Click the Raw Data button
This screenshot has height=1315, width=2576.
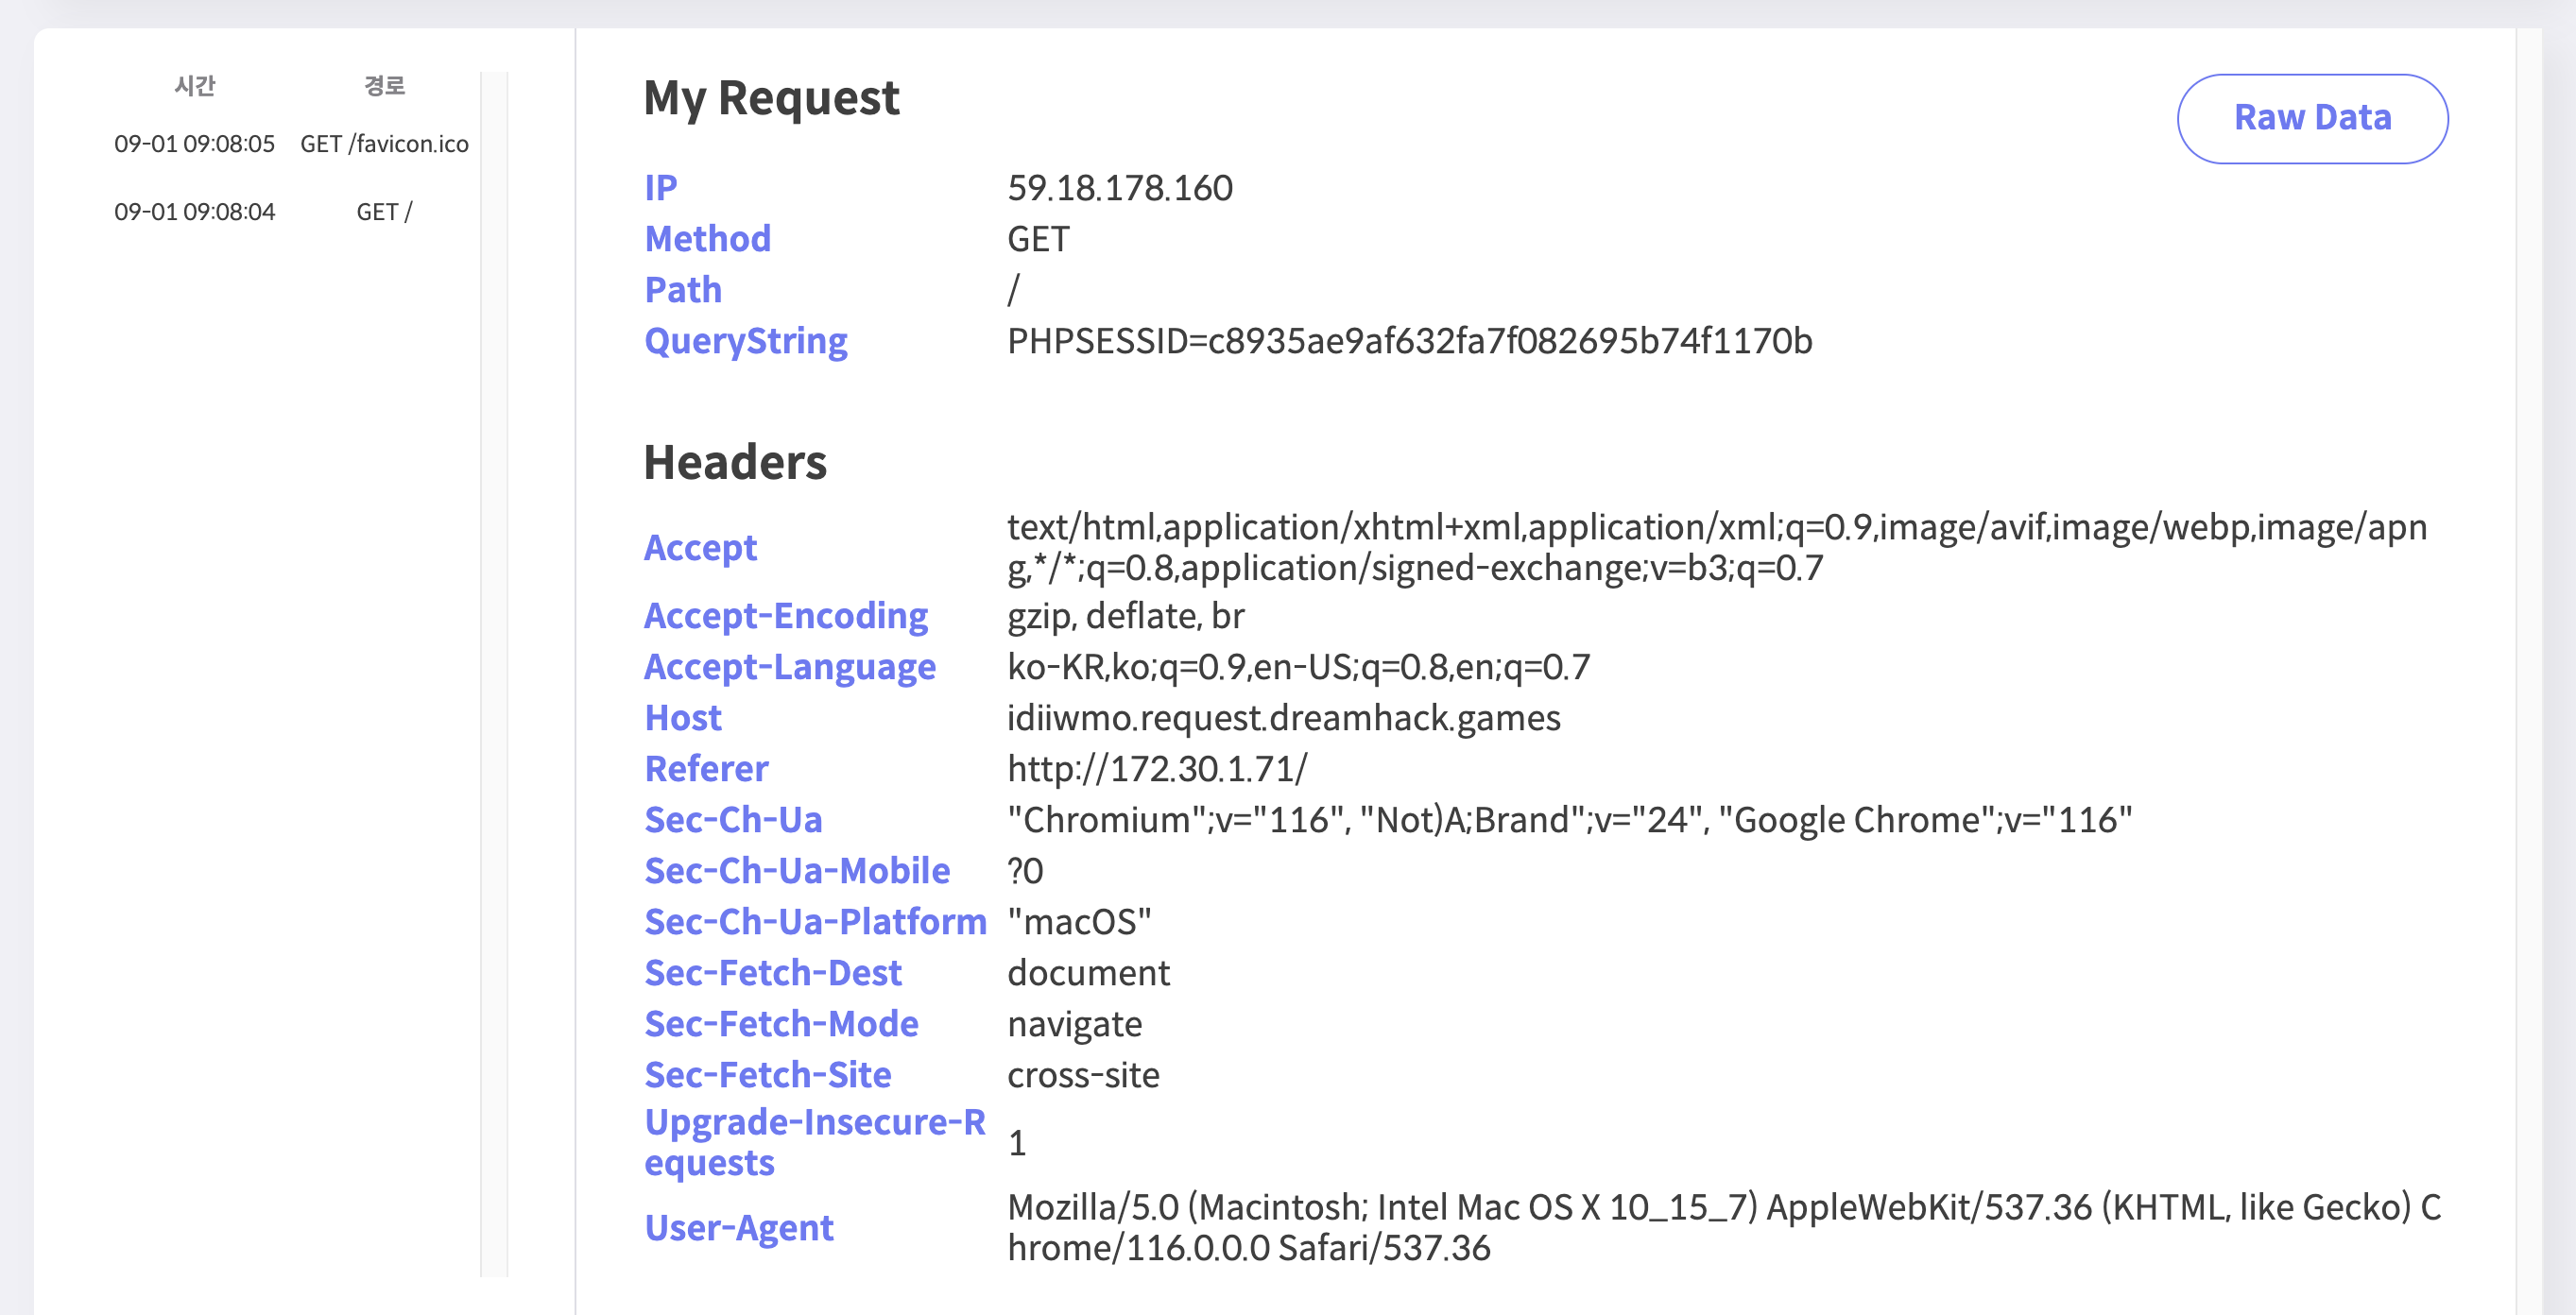pos(2311,118)
